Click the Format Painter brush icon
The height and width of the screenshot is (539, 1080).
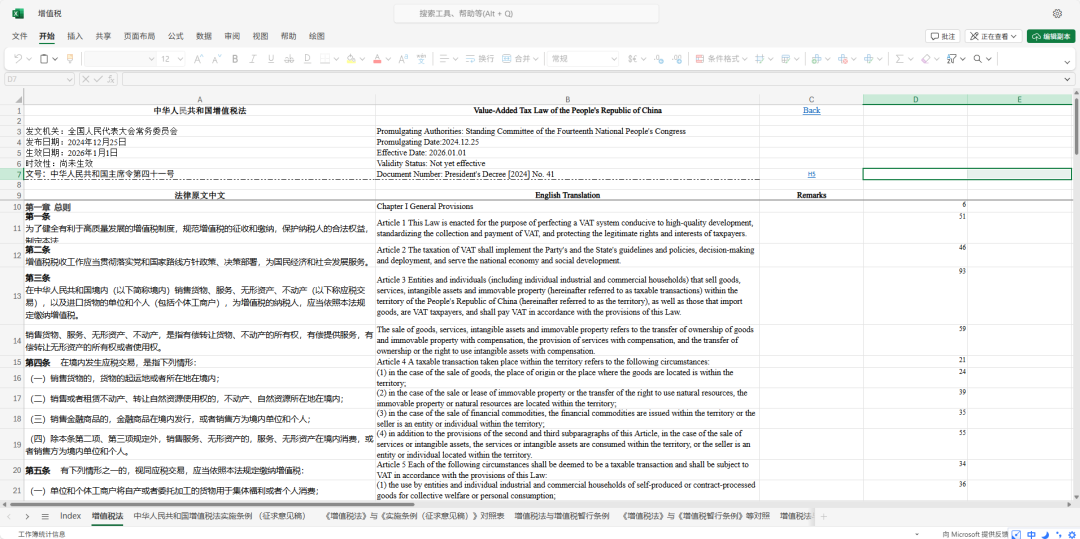click(x=70, y=59)
